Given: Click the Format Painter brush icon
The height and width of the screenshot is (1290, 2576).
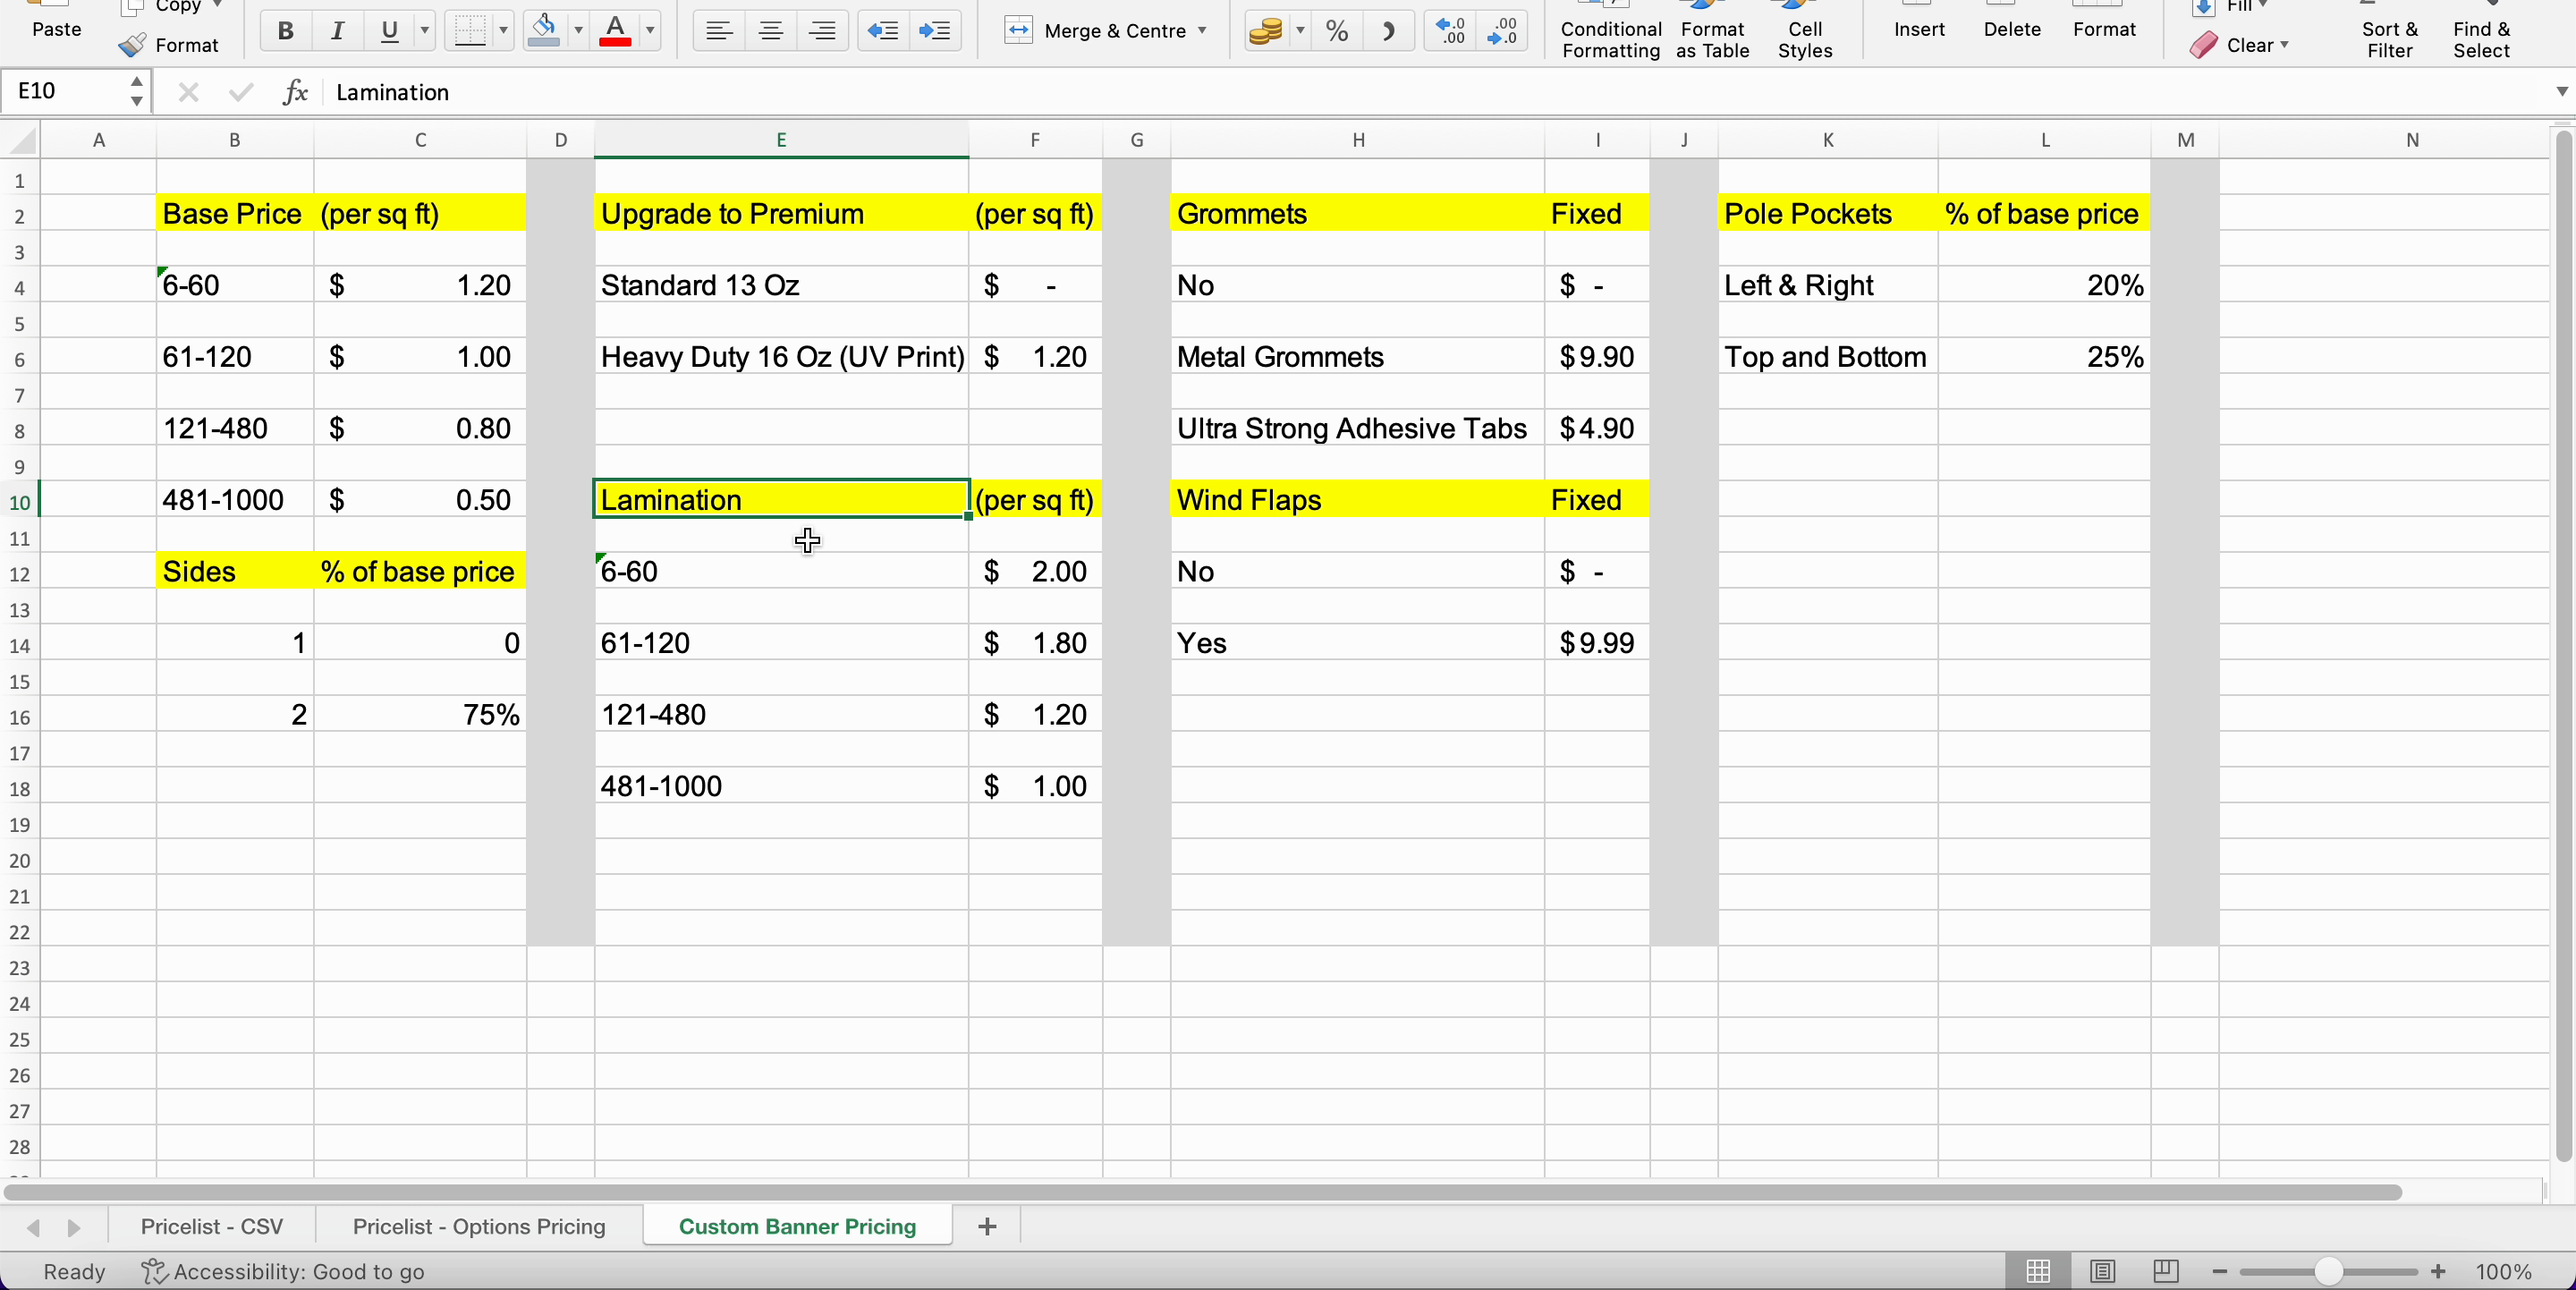Looking at the screenshot, I should (x=132, y=45).
